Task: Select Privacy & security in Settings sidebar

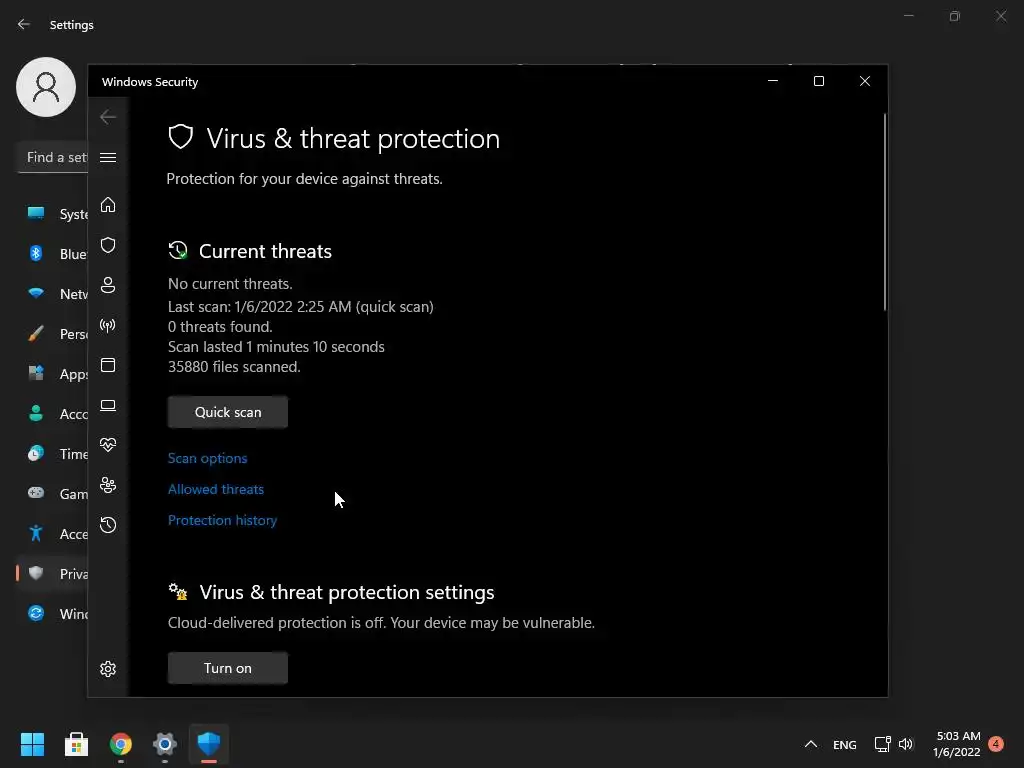Action: click(x=53, y=573)
